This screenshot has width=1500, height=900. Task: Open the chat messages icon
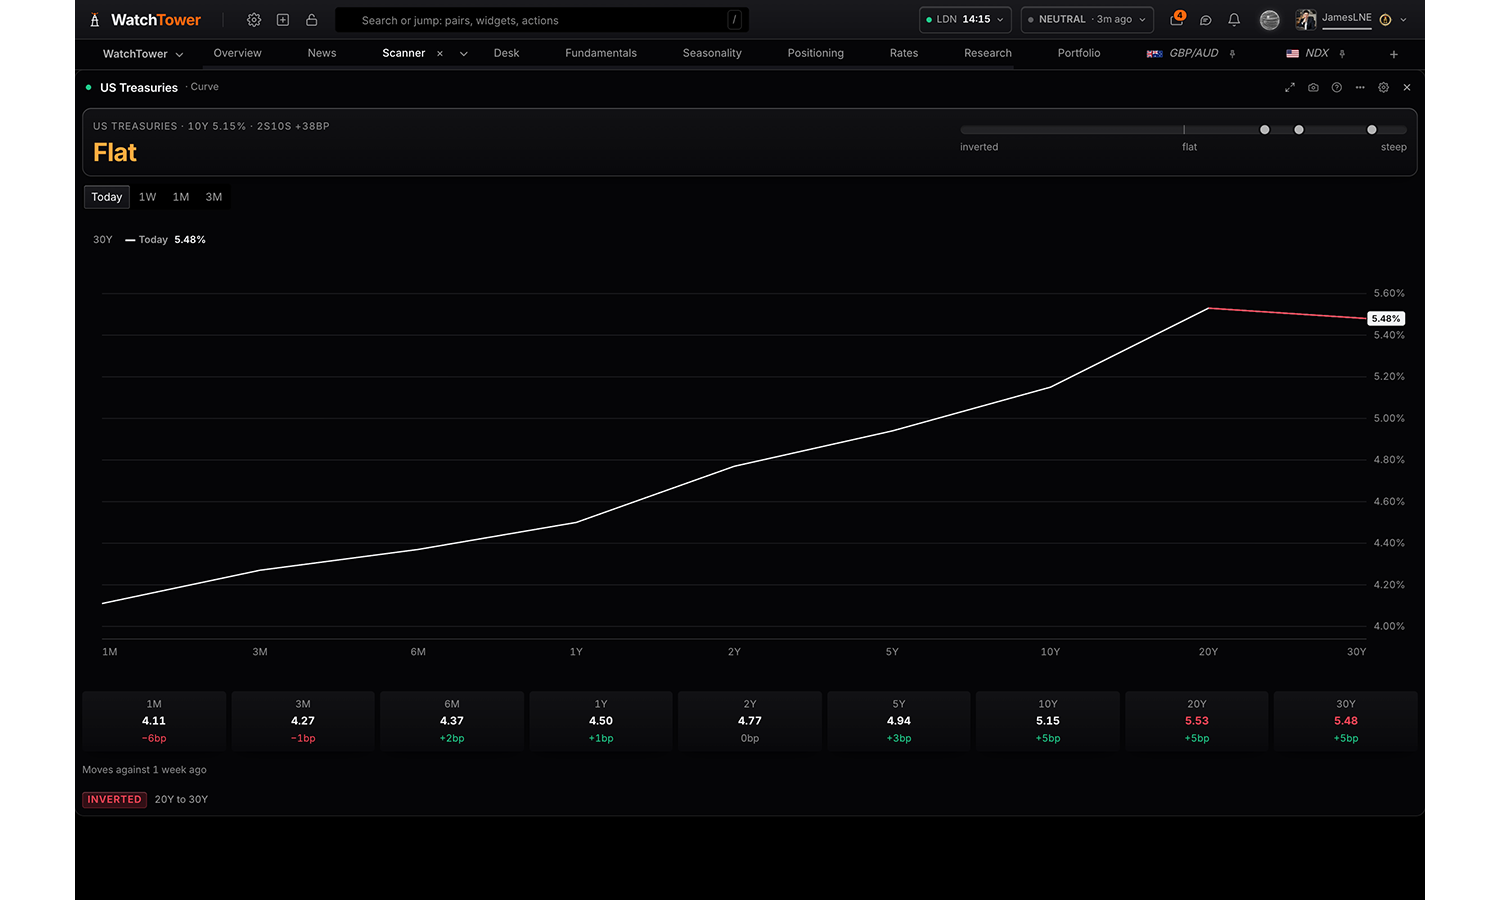[x=1206, y=20]
